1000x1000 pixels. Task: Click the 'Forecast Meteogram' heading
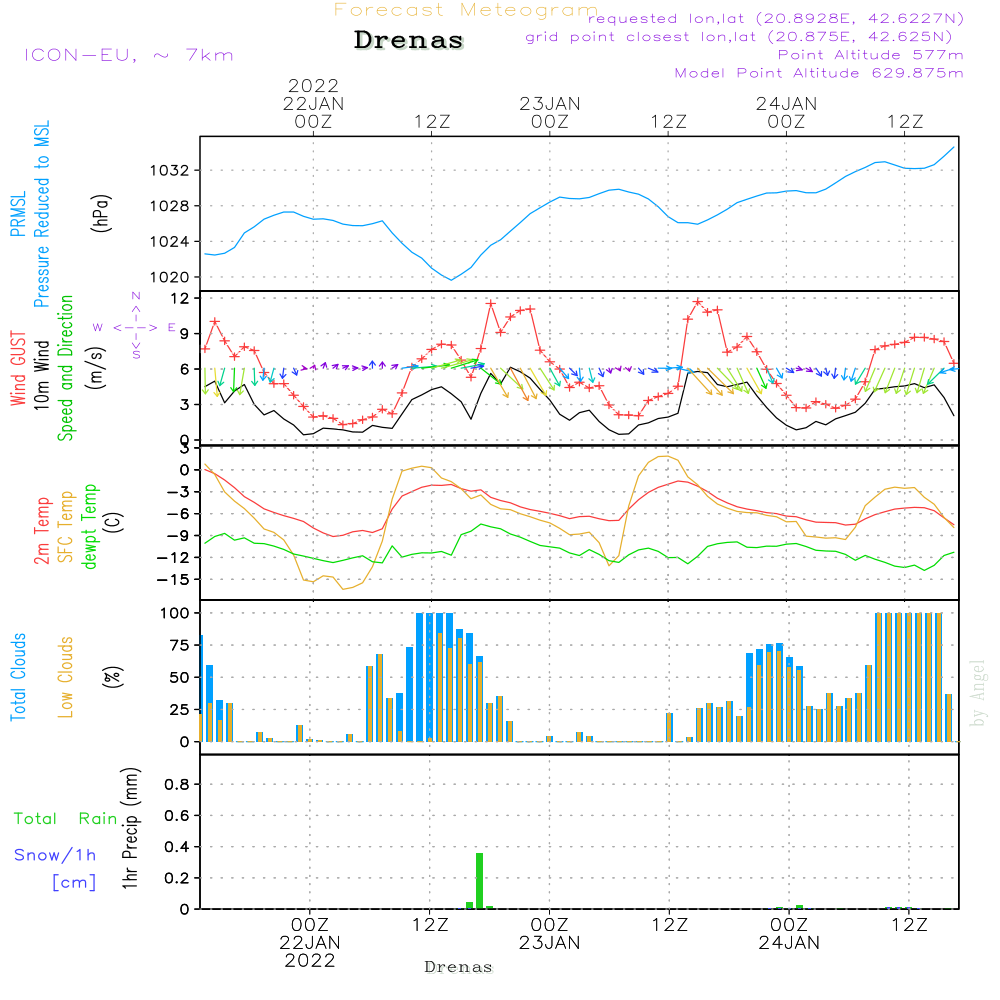point(466,10)
